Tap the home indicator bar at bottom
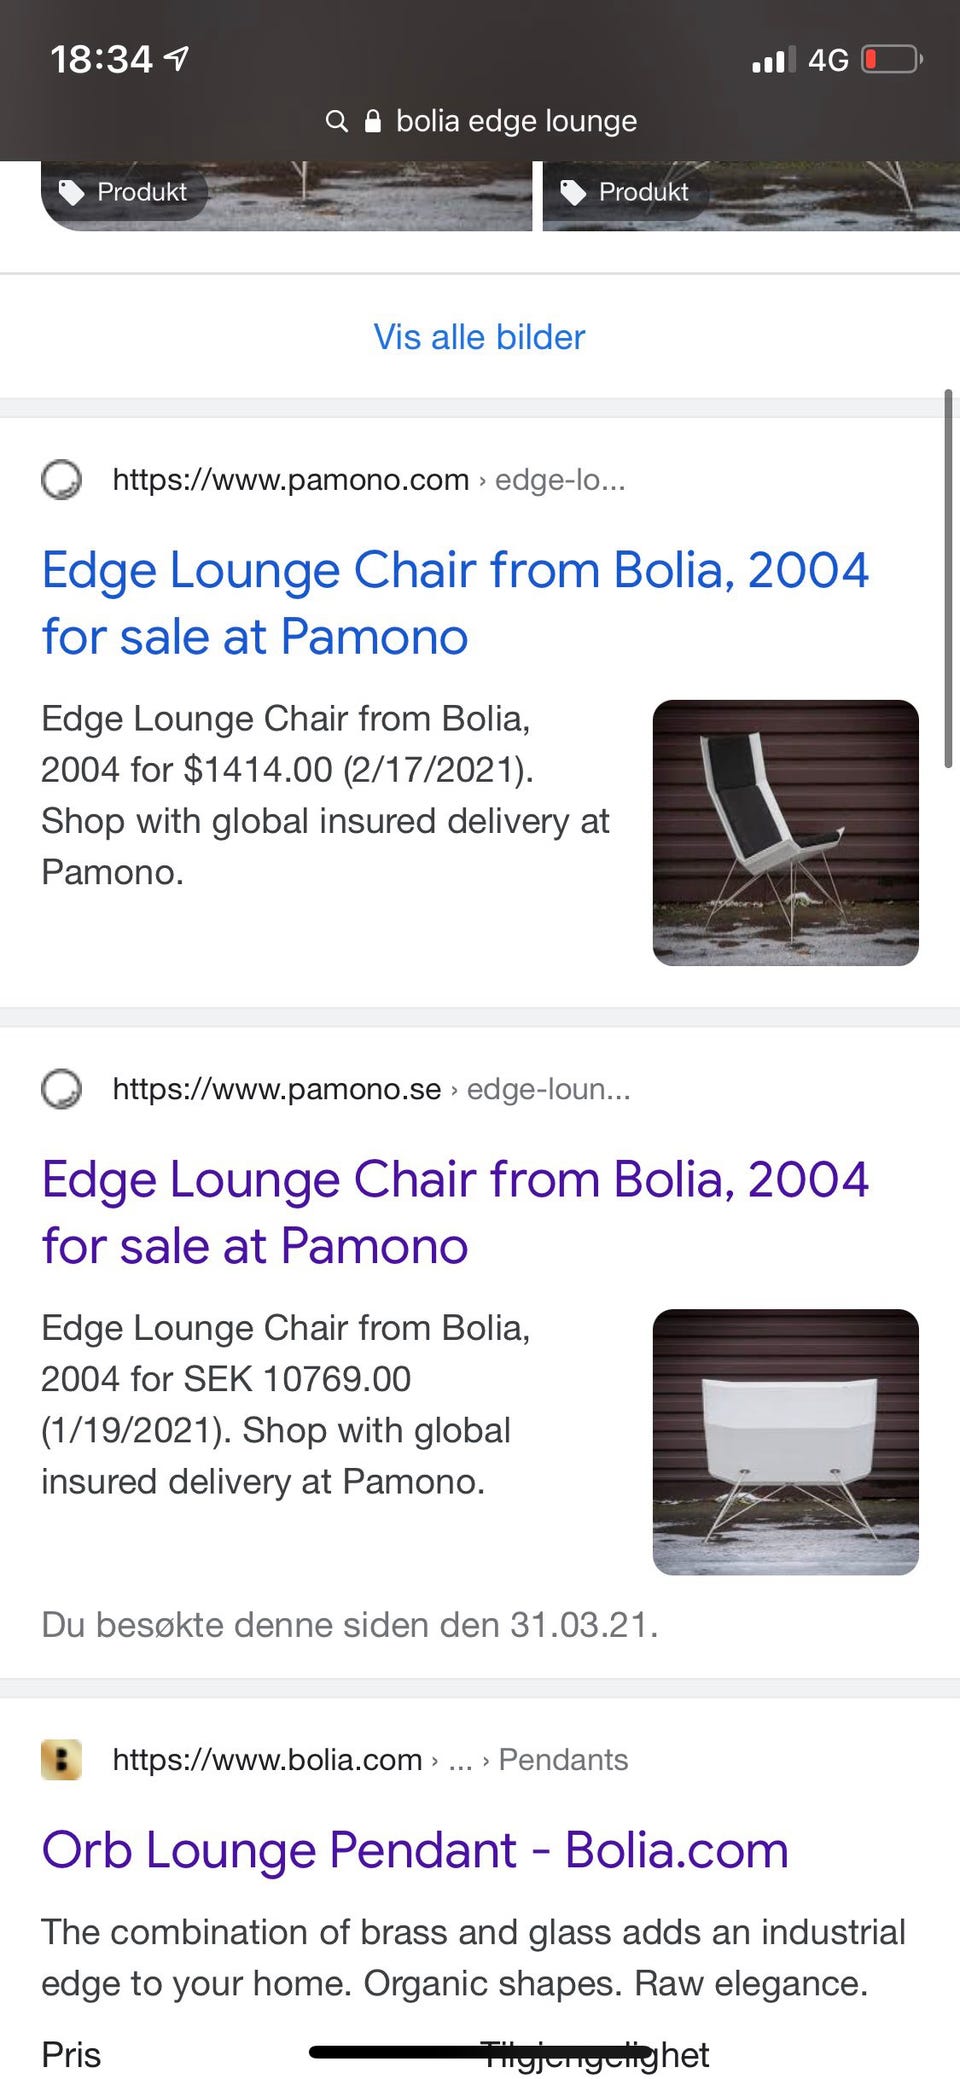This screenshot has width=960, height=2079. pos(480,2052)
